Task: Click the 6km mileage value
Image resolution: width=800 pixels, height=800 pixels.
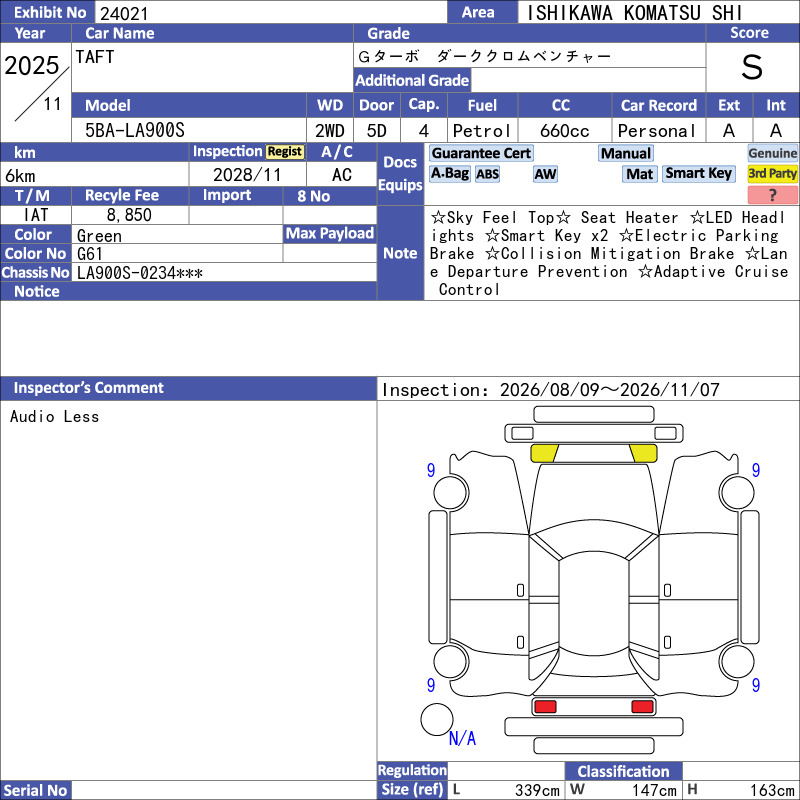Action: tap(20, 176)
